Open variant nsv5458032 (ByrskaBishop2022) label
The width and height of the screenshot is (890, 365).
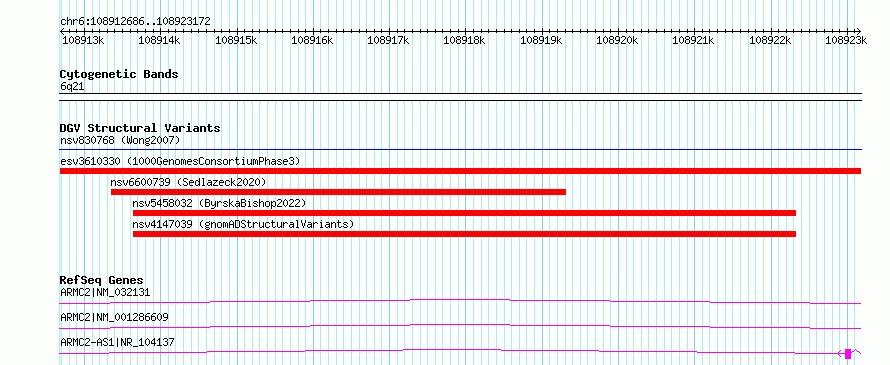click(x=219, y=203)
